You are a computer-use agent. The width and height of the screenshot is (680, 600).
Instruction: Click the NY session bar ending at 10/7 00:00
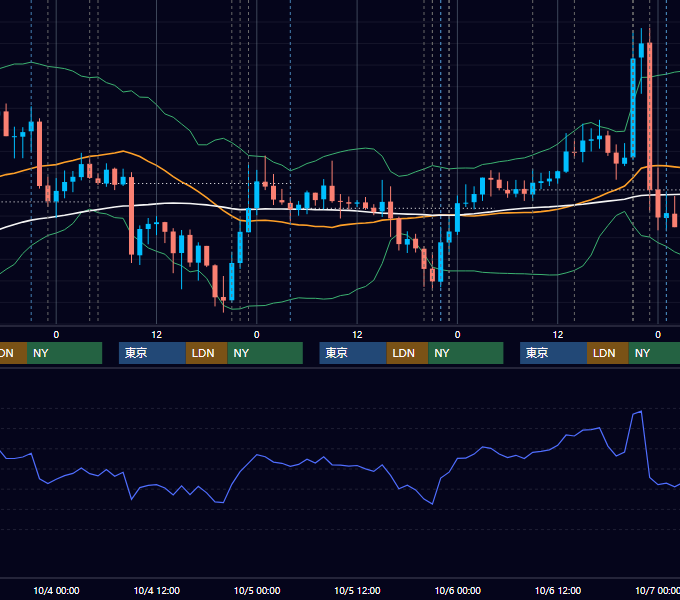click(654, 353)
